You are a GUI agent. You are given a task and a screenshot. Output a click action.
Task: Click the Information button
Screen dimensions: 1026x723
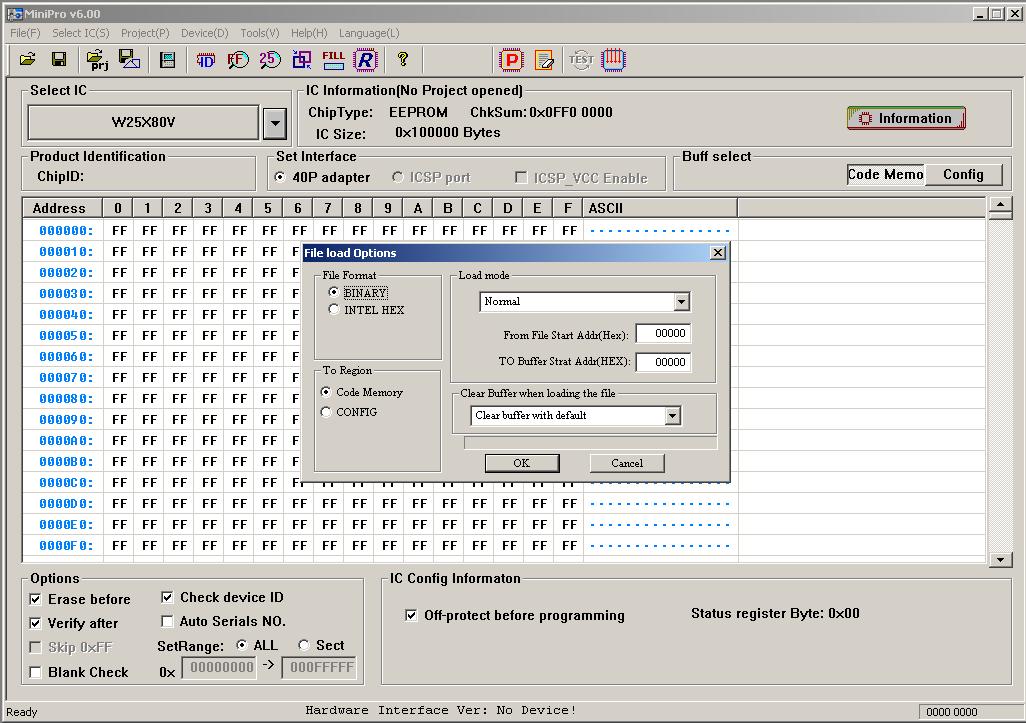(x=906, y=118)
